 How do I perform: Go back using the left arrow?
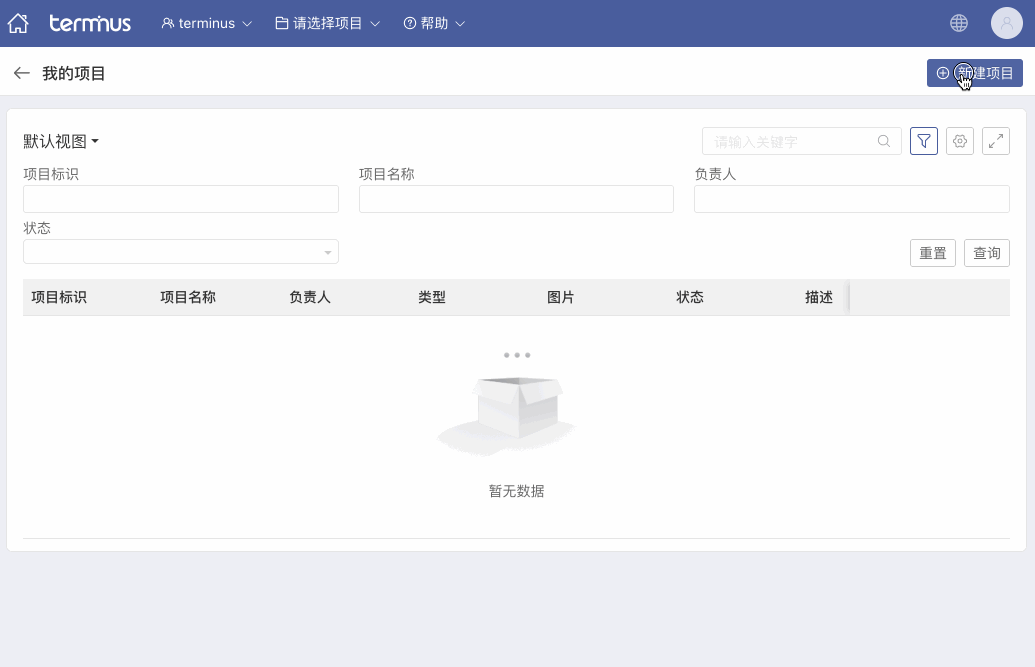[21, 73]
